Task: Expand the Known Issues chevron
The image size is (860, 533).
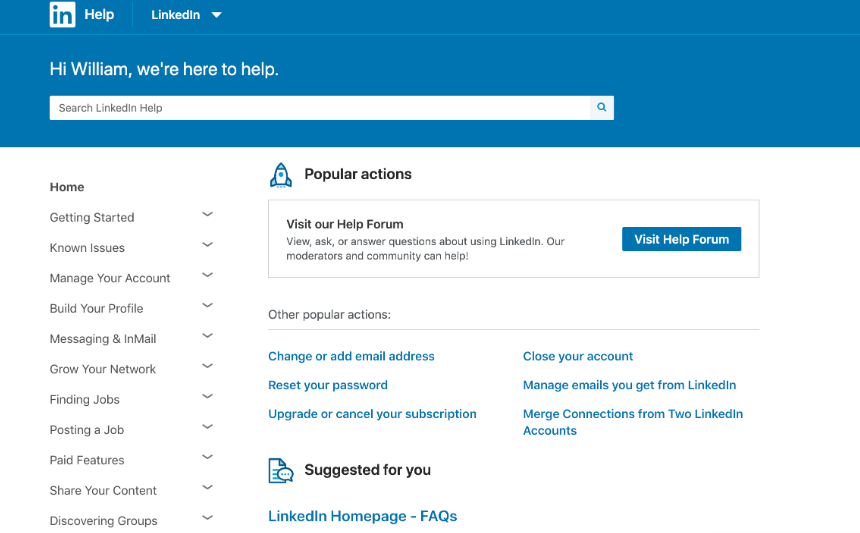Action: (x=207, y=245)
